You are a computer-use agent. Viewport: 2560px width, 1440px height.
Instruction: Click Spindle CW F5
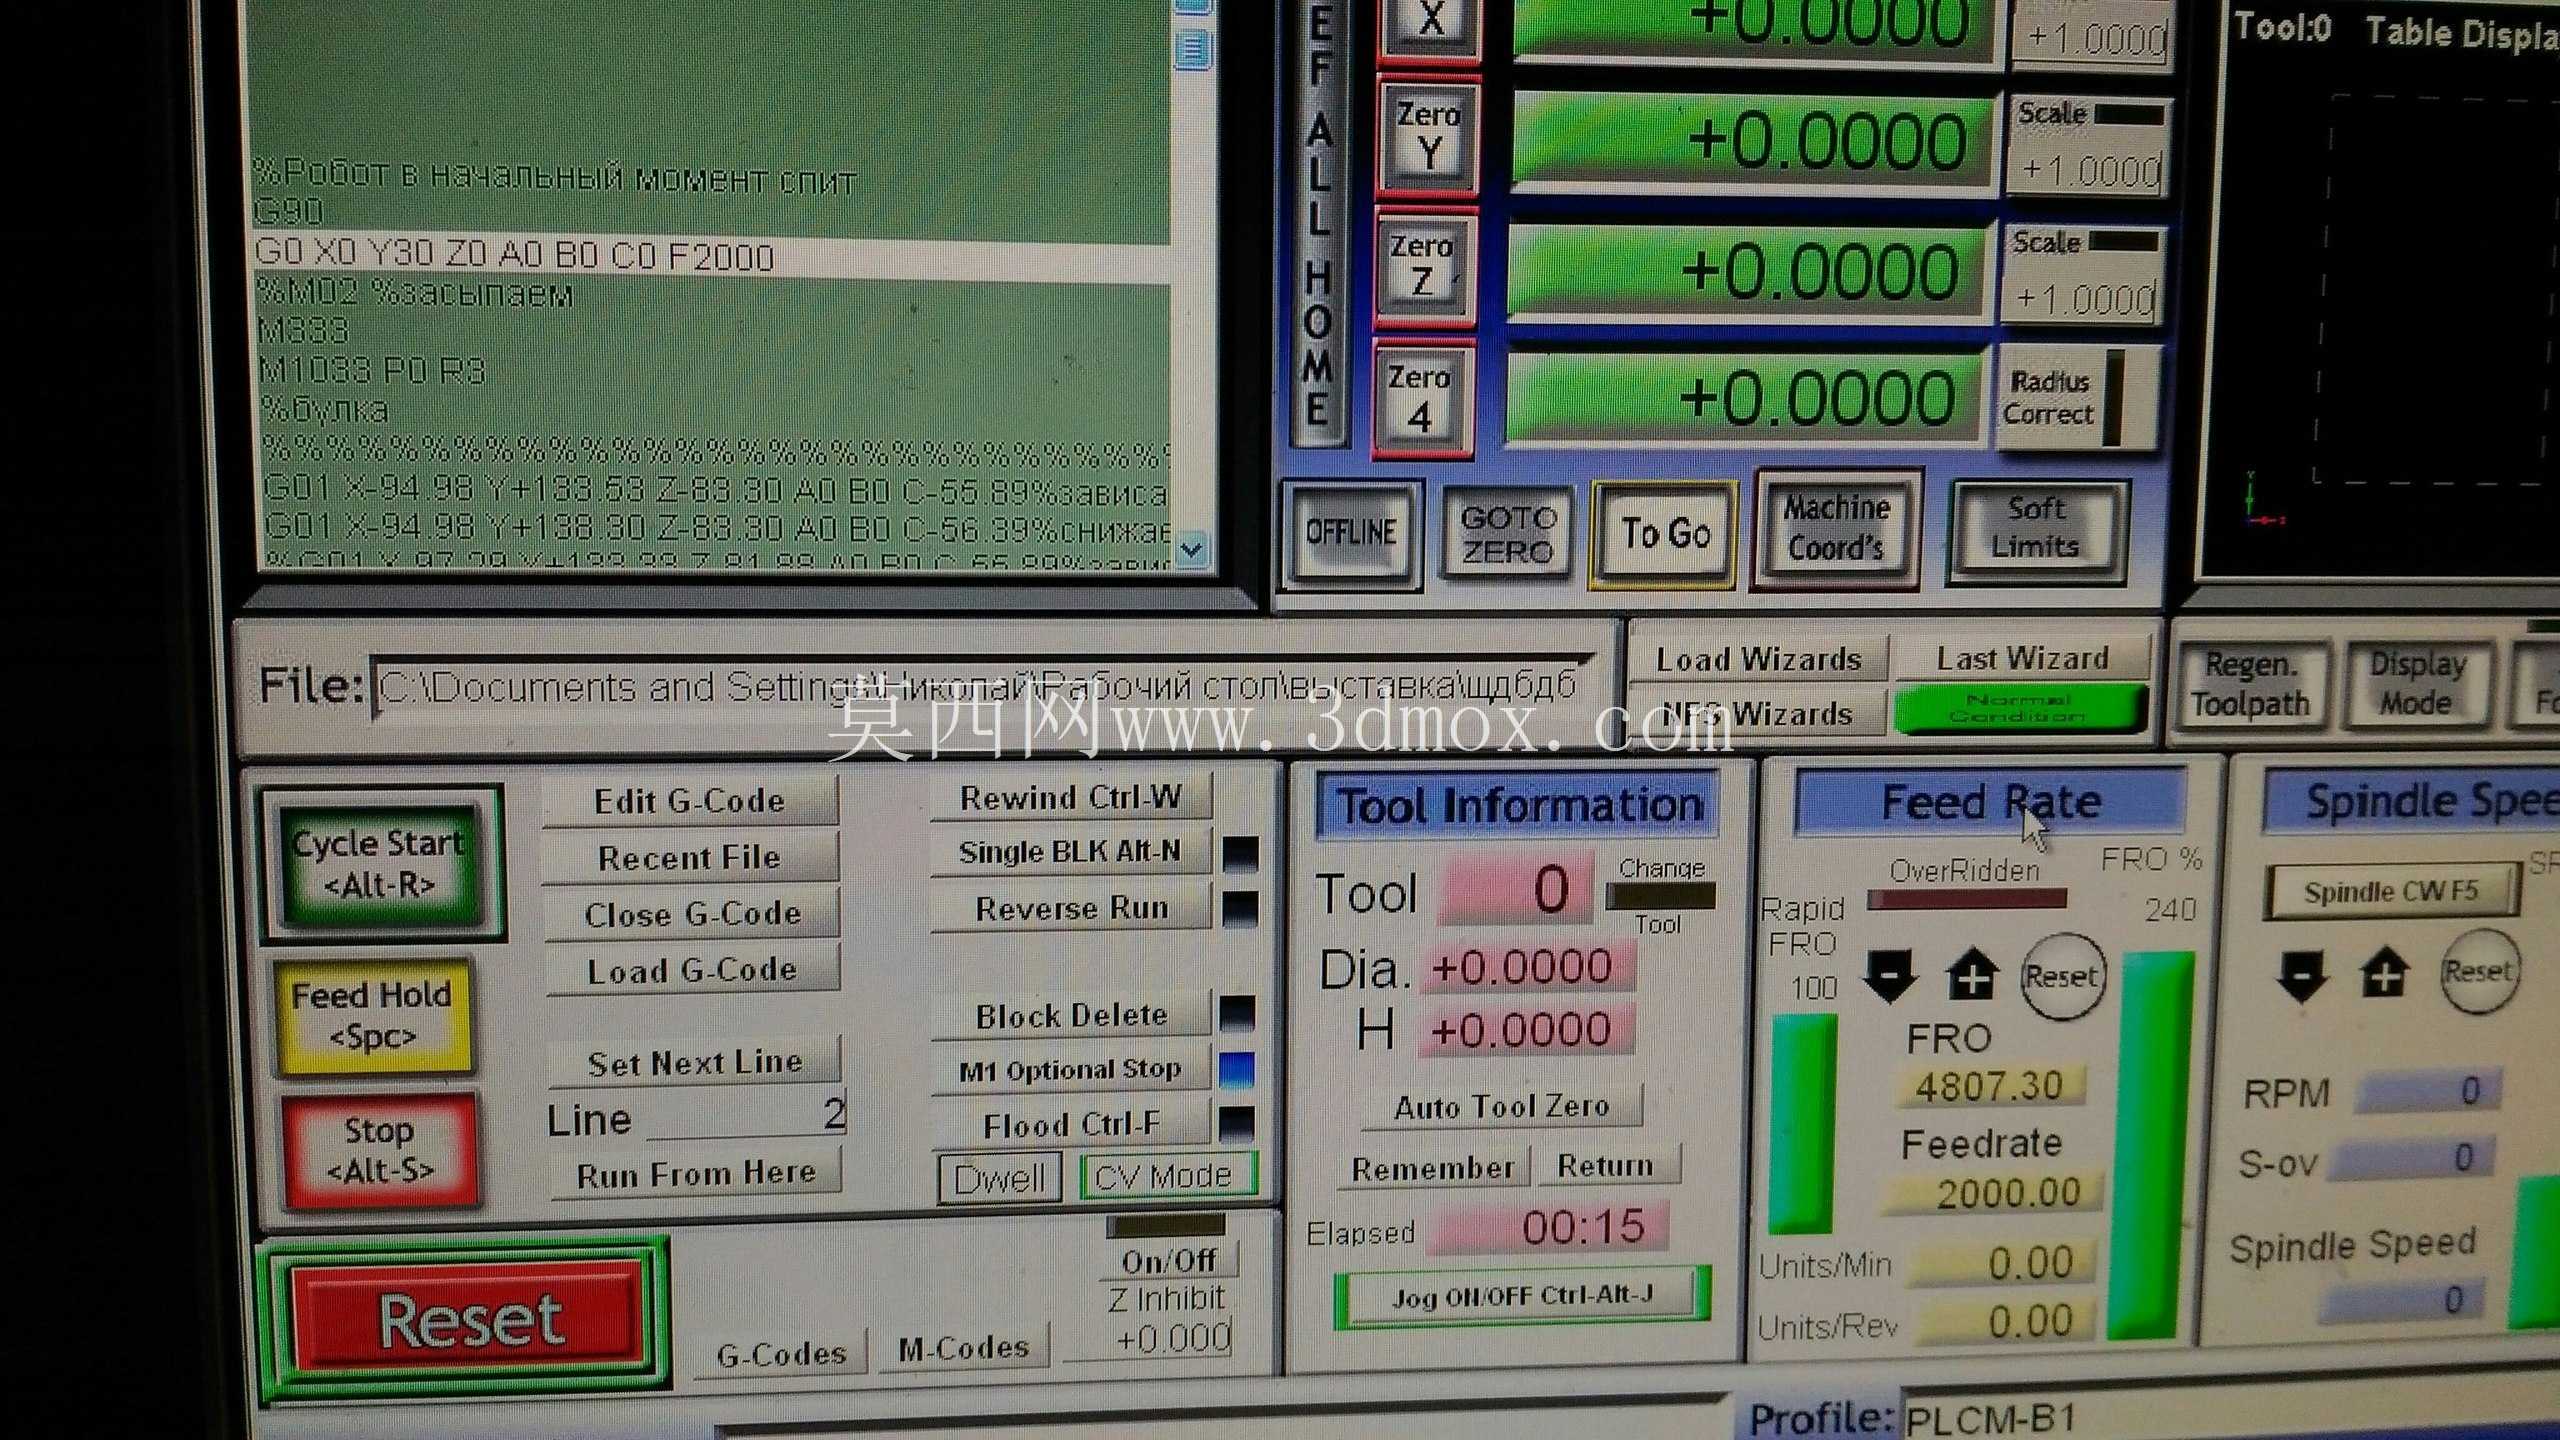(x=2391, y=891)
